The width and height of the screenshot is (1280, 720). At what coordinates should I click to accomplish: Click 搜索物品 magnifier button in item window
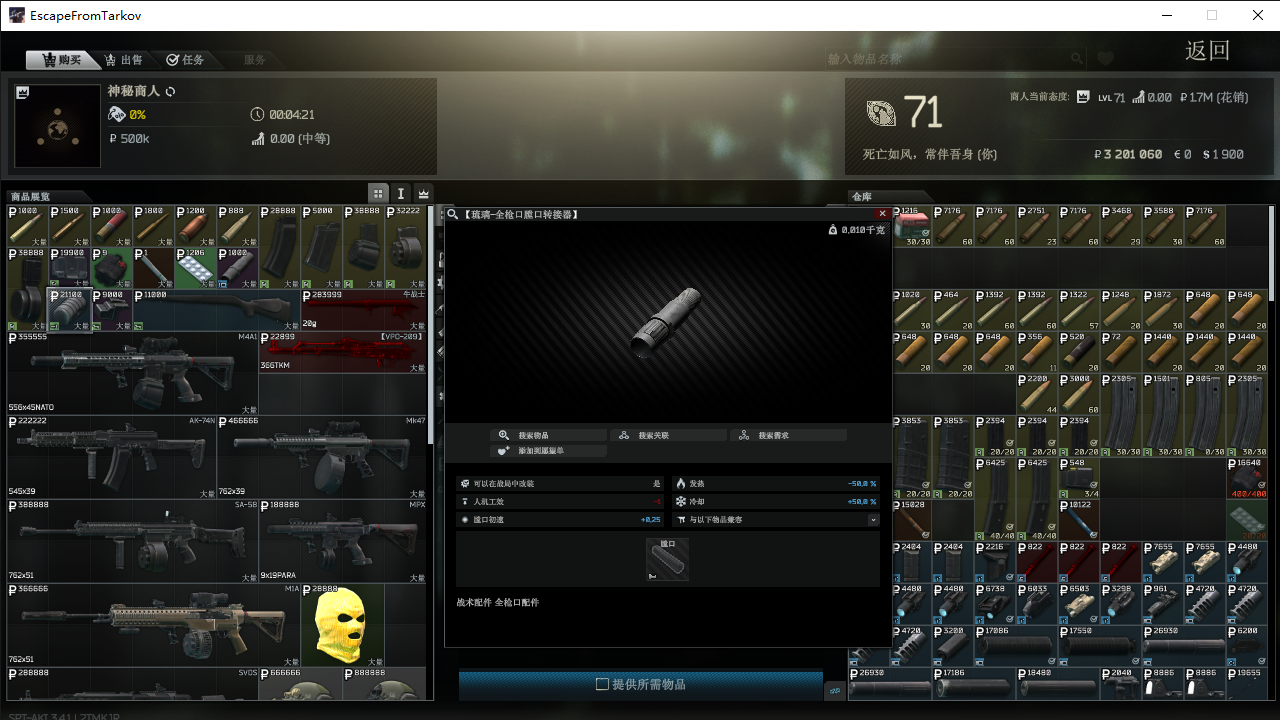(x=548, y=435)
